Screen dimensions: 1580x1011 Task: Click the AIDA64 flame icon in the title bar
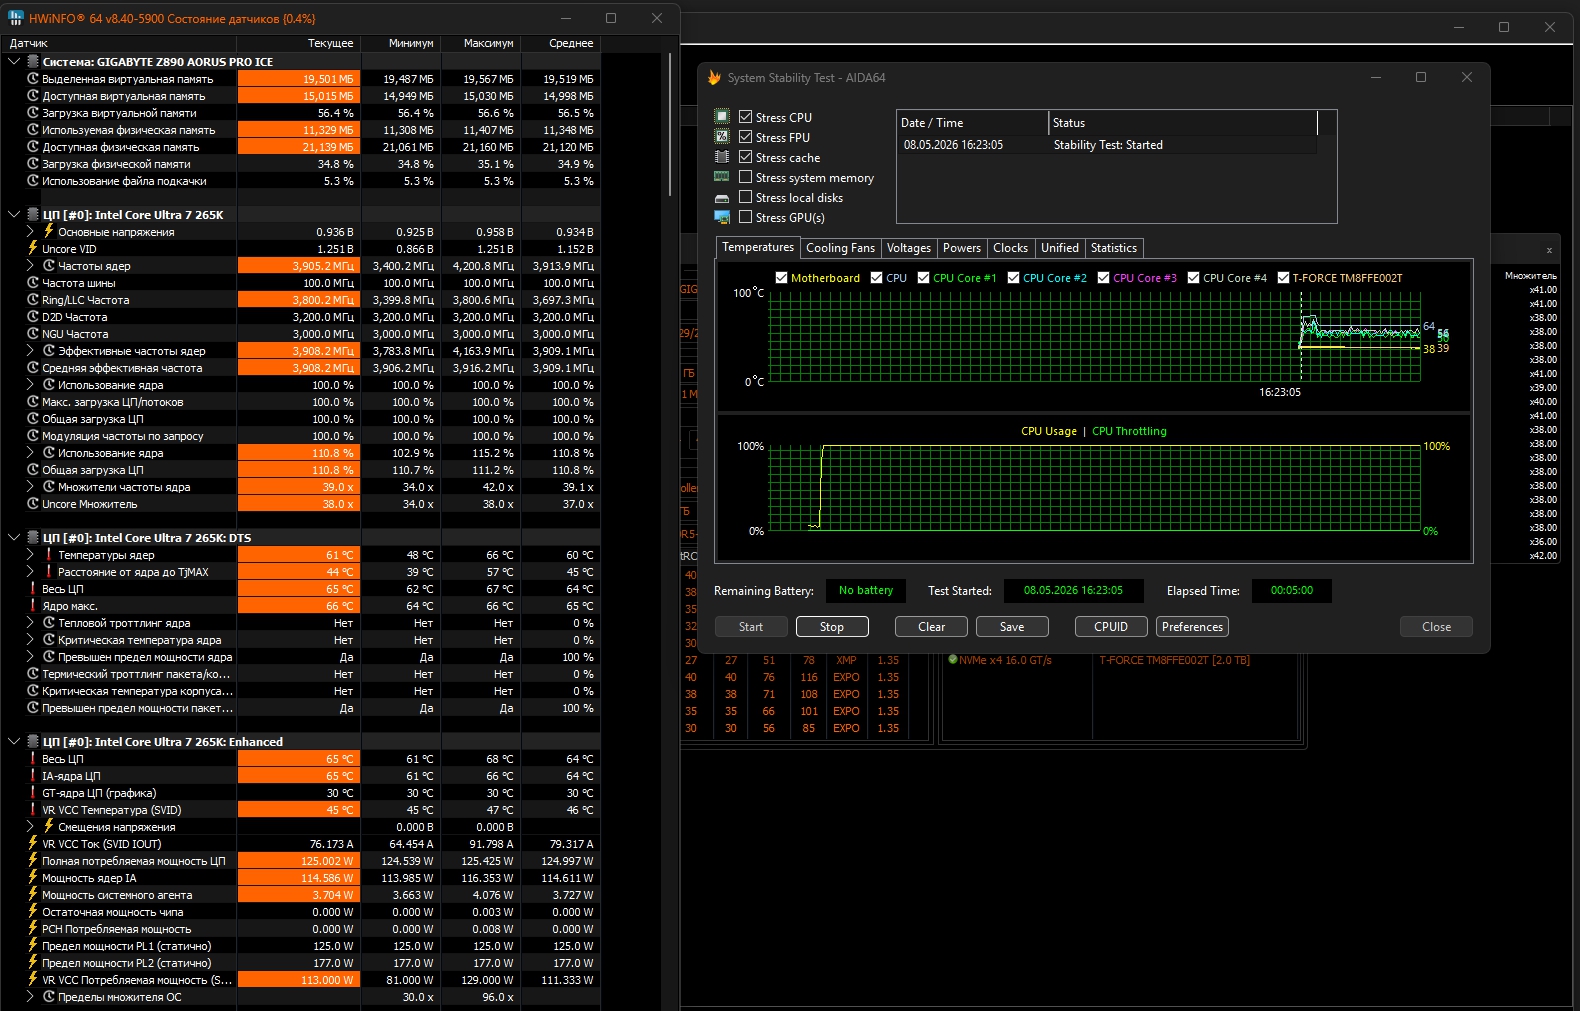(x=714, y=77)
